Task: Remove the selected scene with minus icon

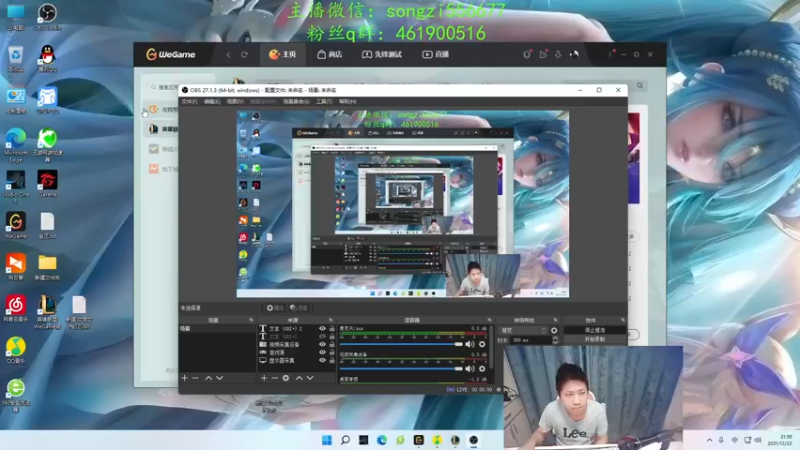Action: coord(195,378)
